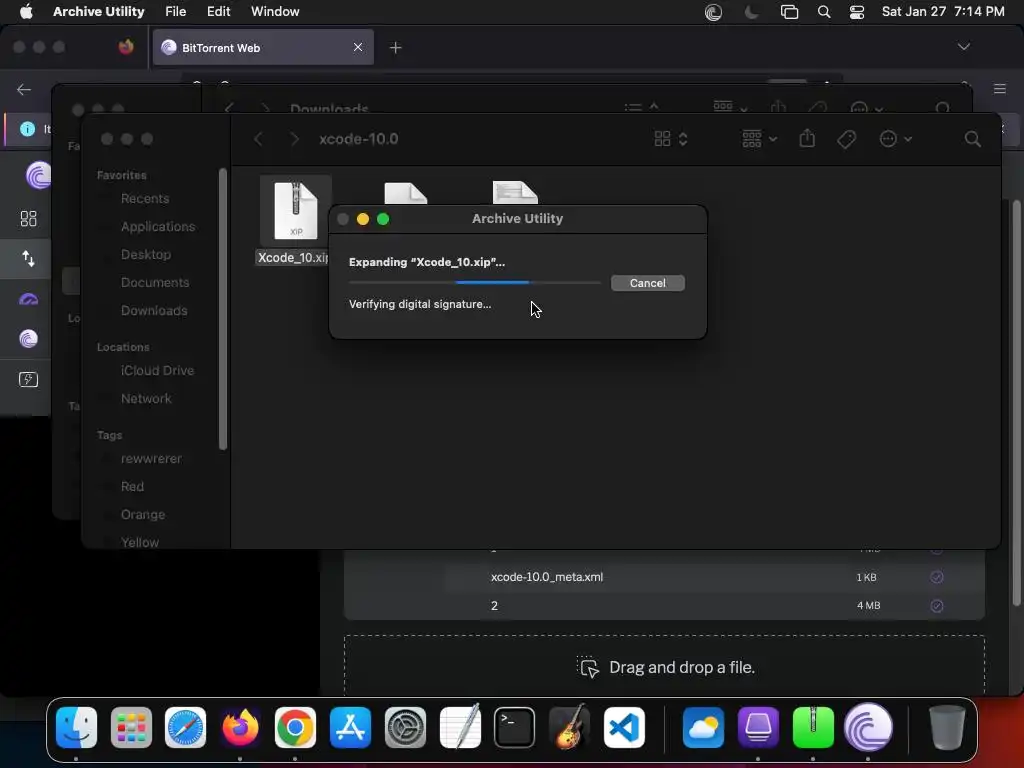The width and height of the screenshot is (1024, 768).
Task: Open System Settings from the Dock
Action: [405, 727]
